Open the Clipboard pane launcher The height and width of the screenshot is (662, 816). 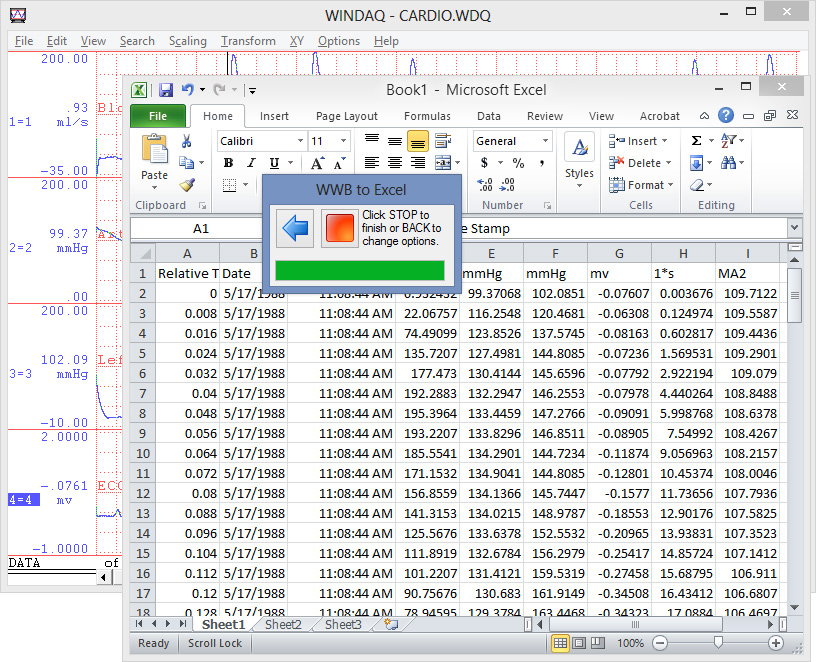202,206
